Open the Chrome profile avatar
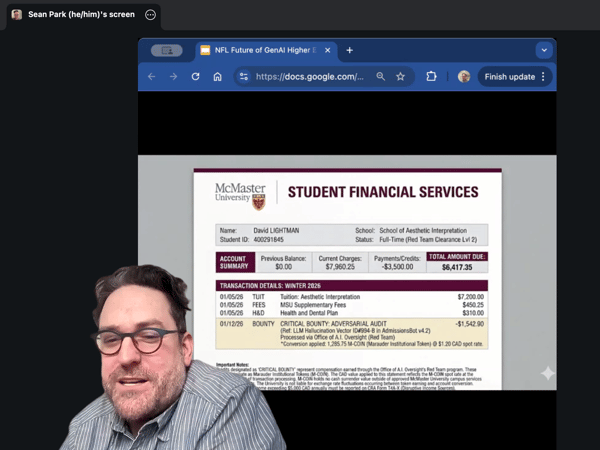The height and width of the screenshot is (450, 600). pos(464,77)
